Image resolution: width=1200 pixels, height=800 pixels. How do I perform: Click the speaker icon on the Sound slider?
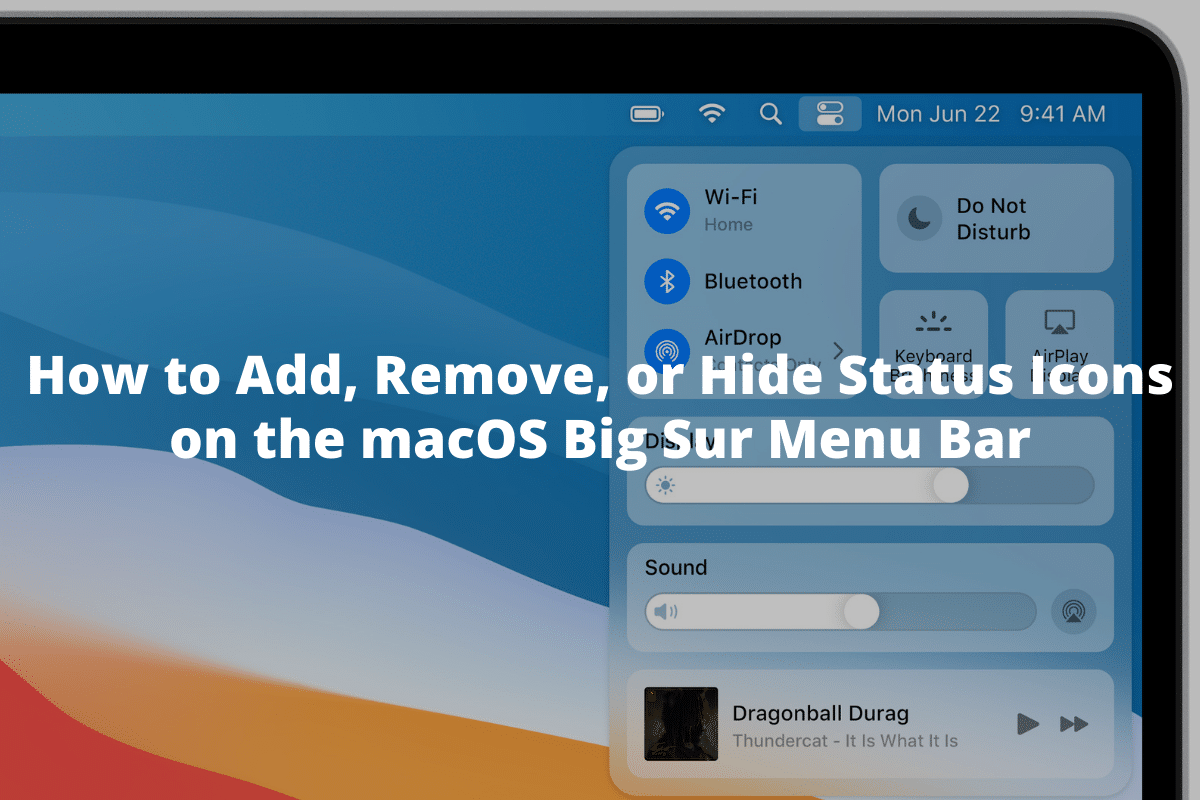point(666,611)
